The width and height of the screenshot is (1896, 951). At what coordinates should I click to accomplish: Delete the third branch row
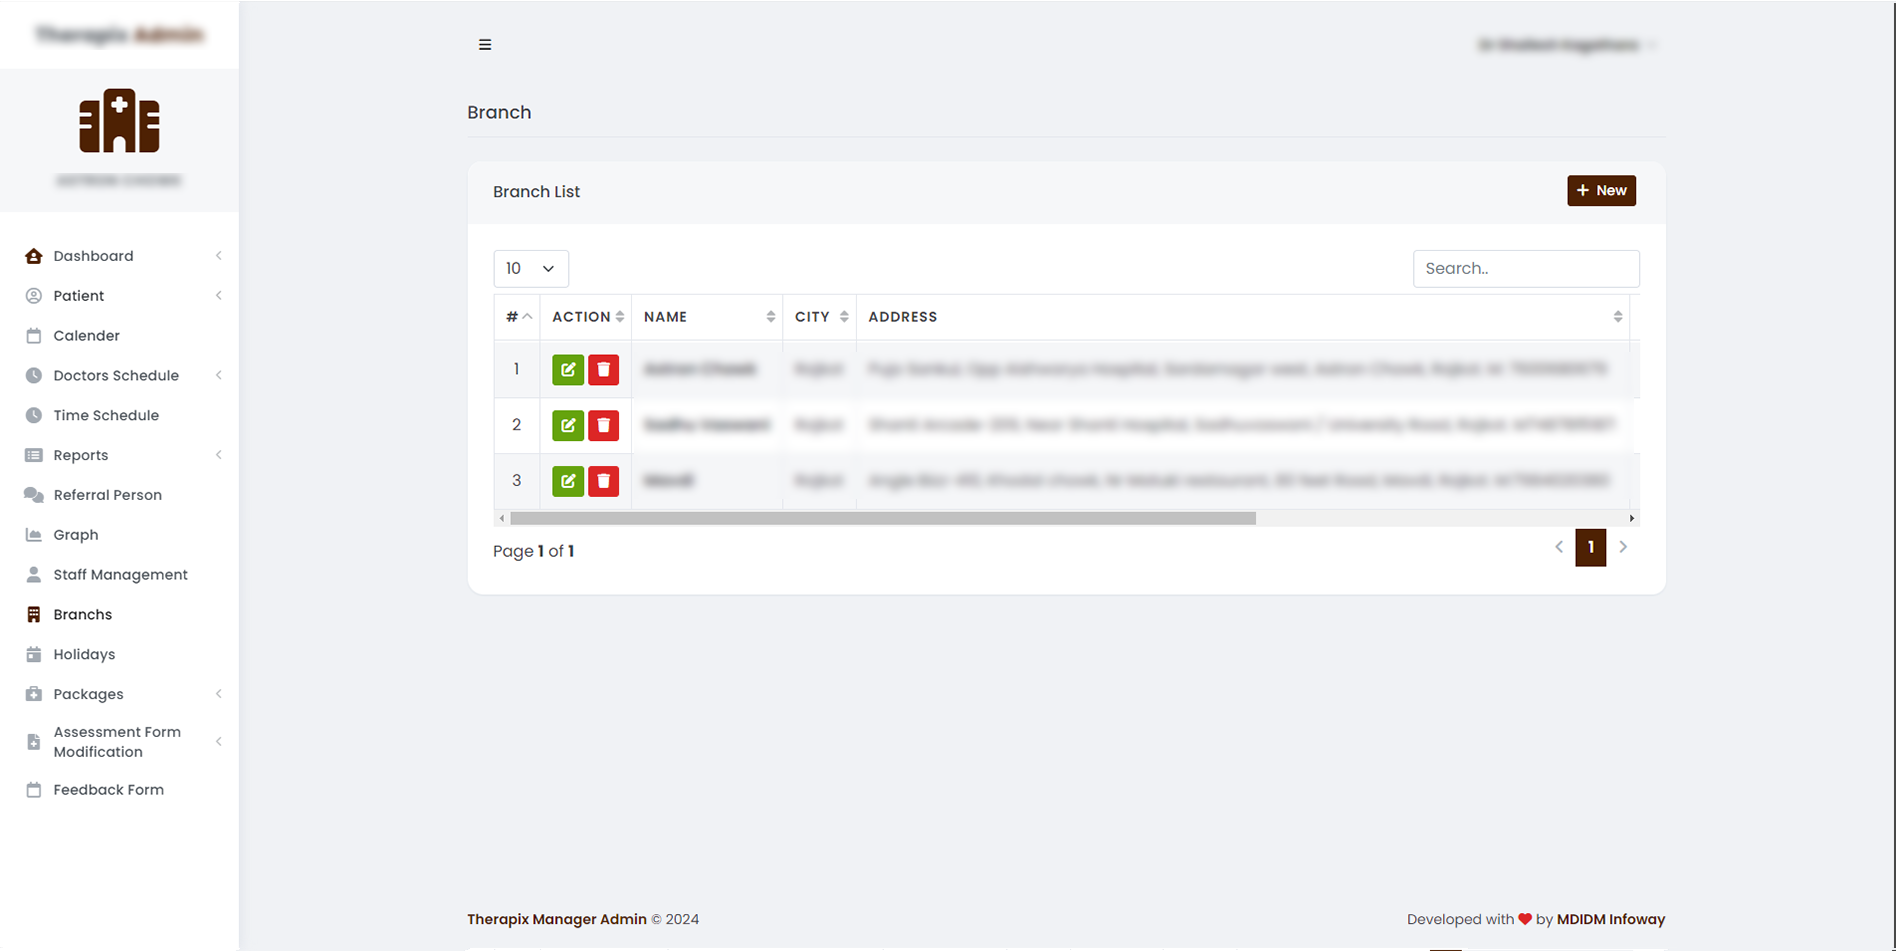pos(603,481)
